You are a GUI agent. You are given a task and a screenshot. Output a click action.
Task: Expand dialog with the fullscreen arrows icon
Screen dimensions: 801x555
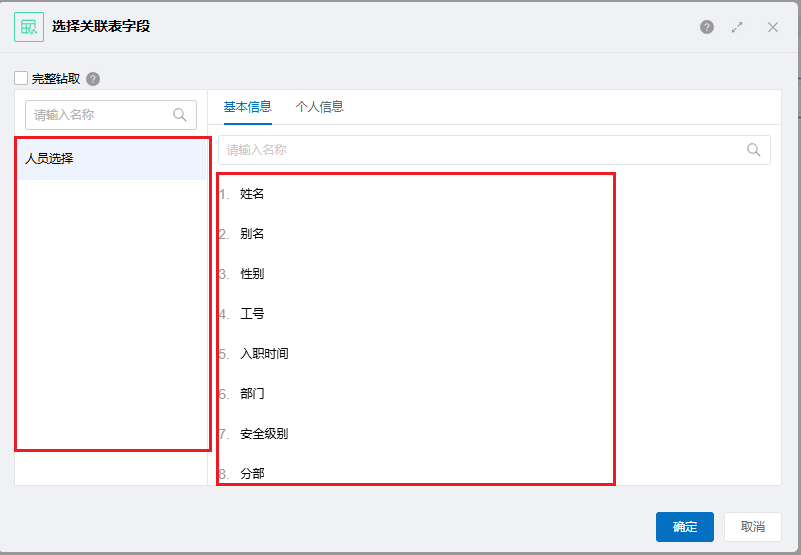pos(737,27)
